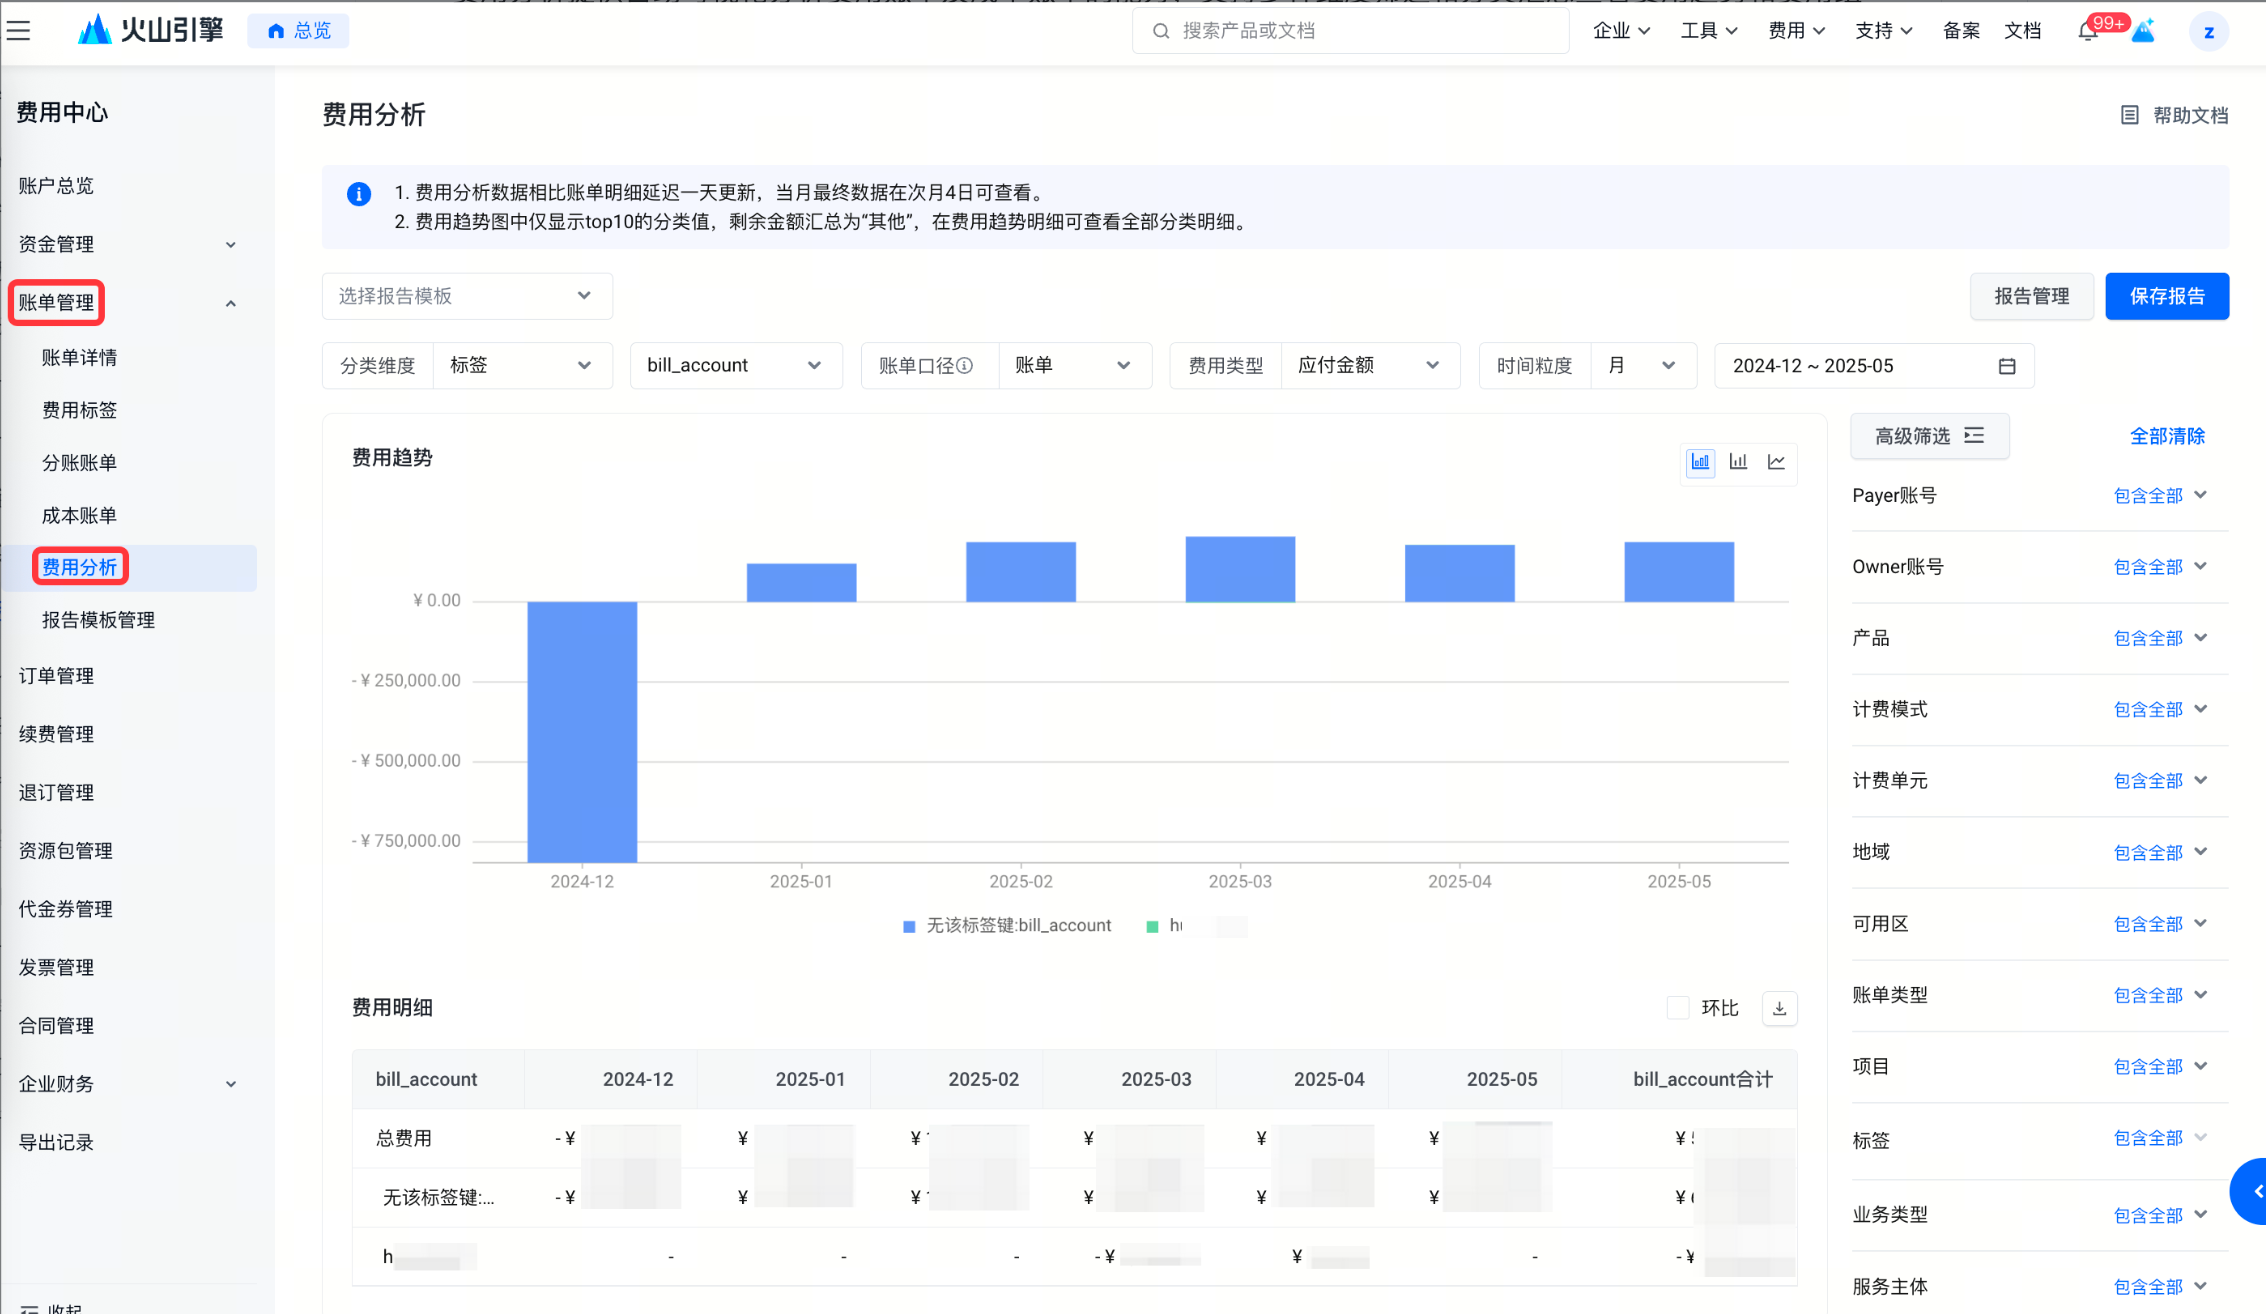Image resolution: width=2266 pixels, height=1314 pixels.
Task: Open the bill_account tag key dropdown
Action: point(736,366)
